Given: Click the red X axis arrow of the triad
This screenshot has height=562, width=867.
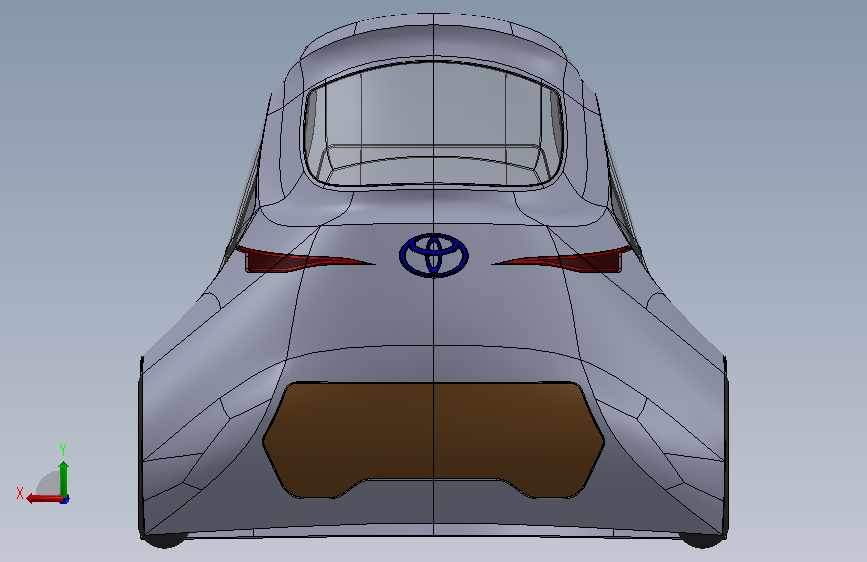Looking at the screenshot, I should [45, 499].
